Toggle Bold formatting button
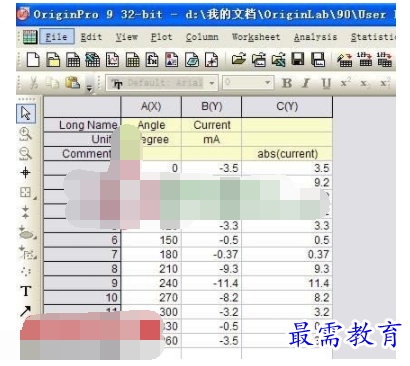The width and height of the screenshot is (410, 366). point(287,83)
